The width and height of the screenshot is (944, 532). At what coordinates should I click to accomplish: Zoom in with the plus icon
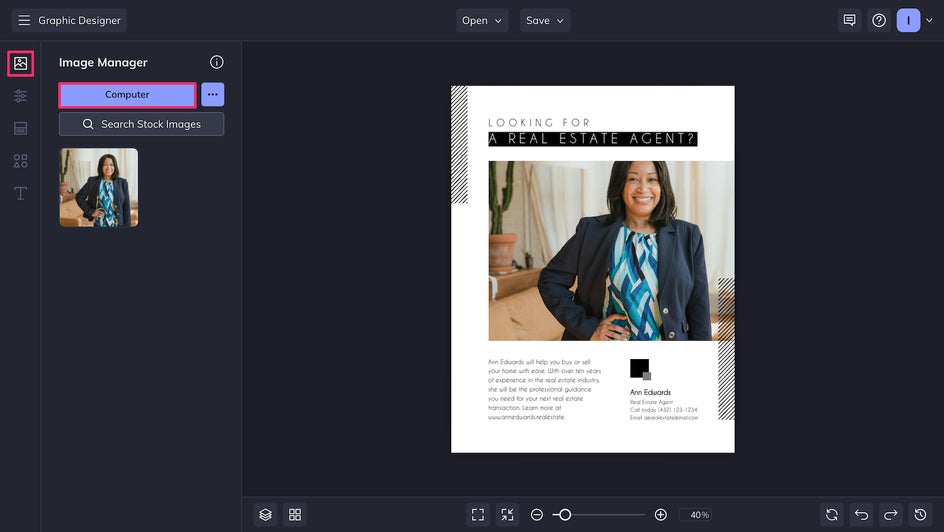[x=660, y=515]
